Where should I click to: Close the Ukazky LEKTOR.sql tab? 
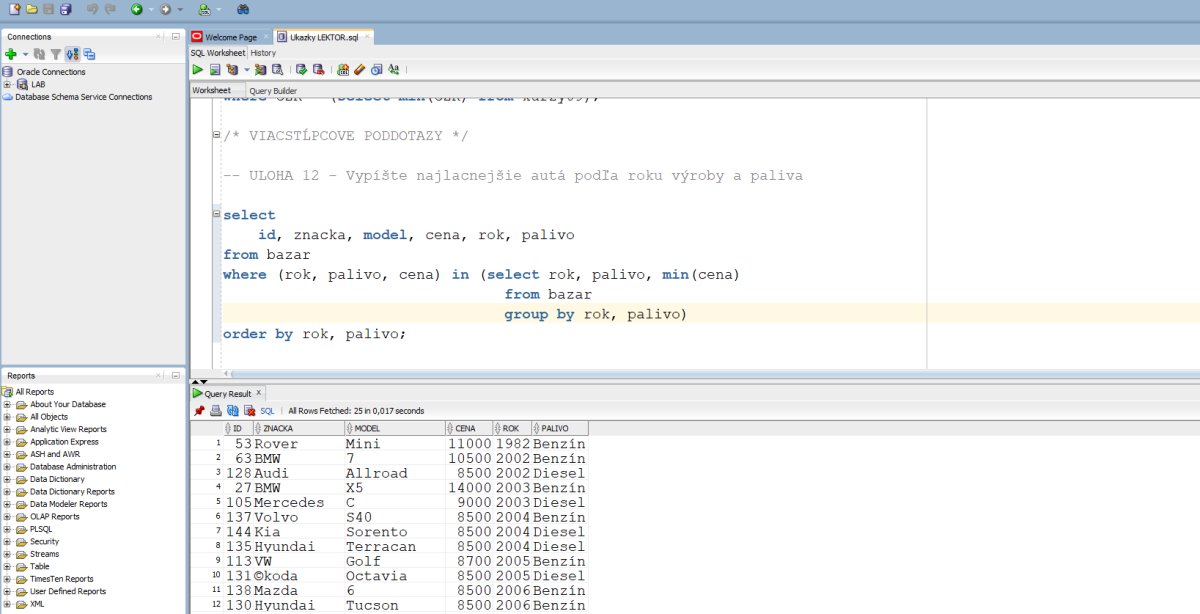click(367, 37)
